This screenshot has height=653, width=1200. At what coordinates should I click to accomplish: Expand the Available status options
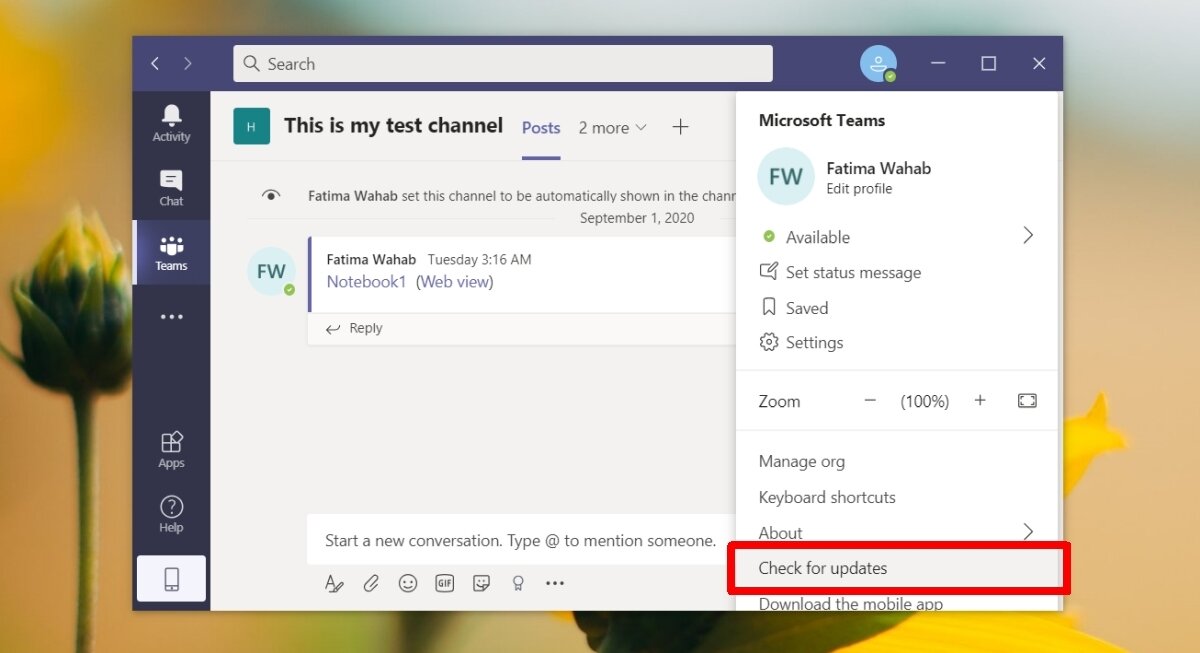[1028, 236]
